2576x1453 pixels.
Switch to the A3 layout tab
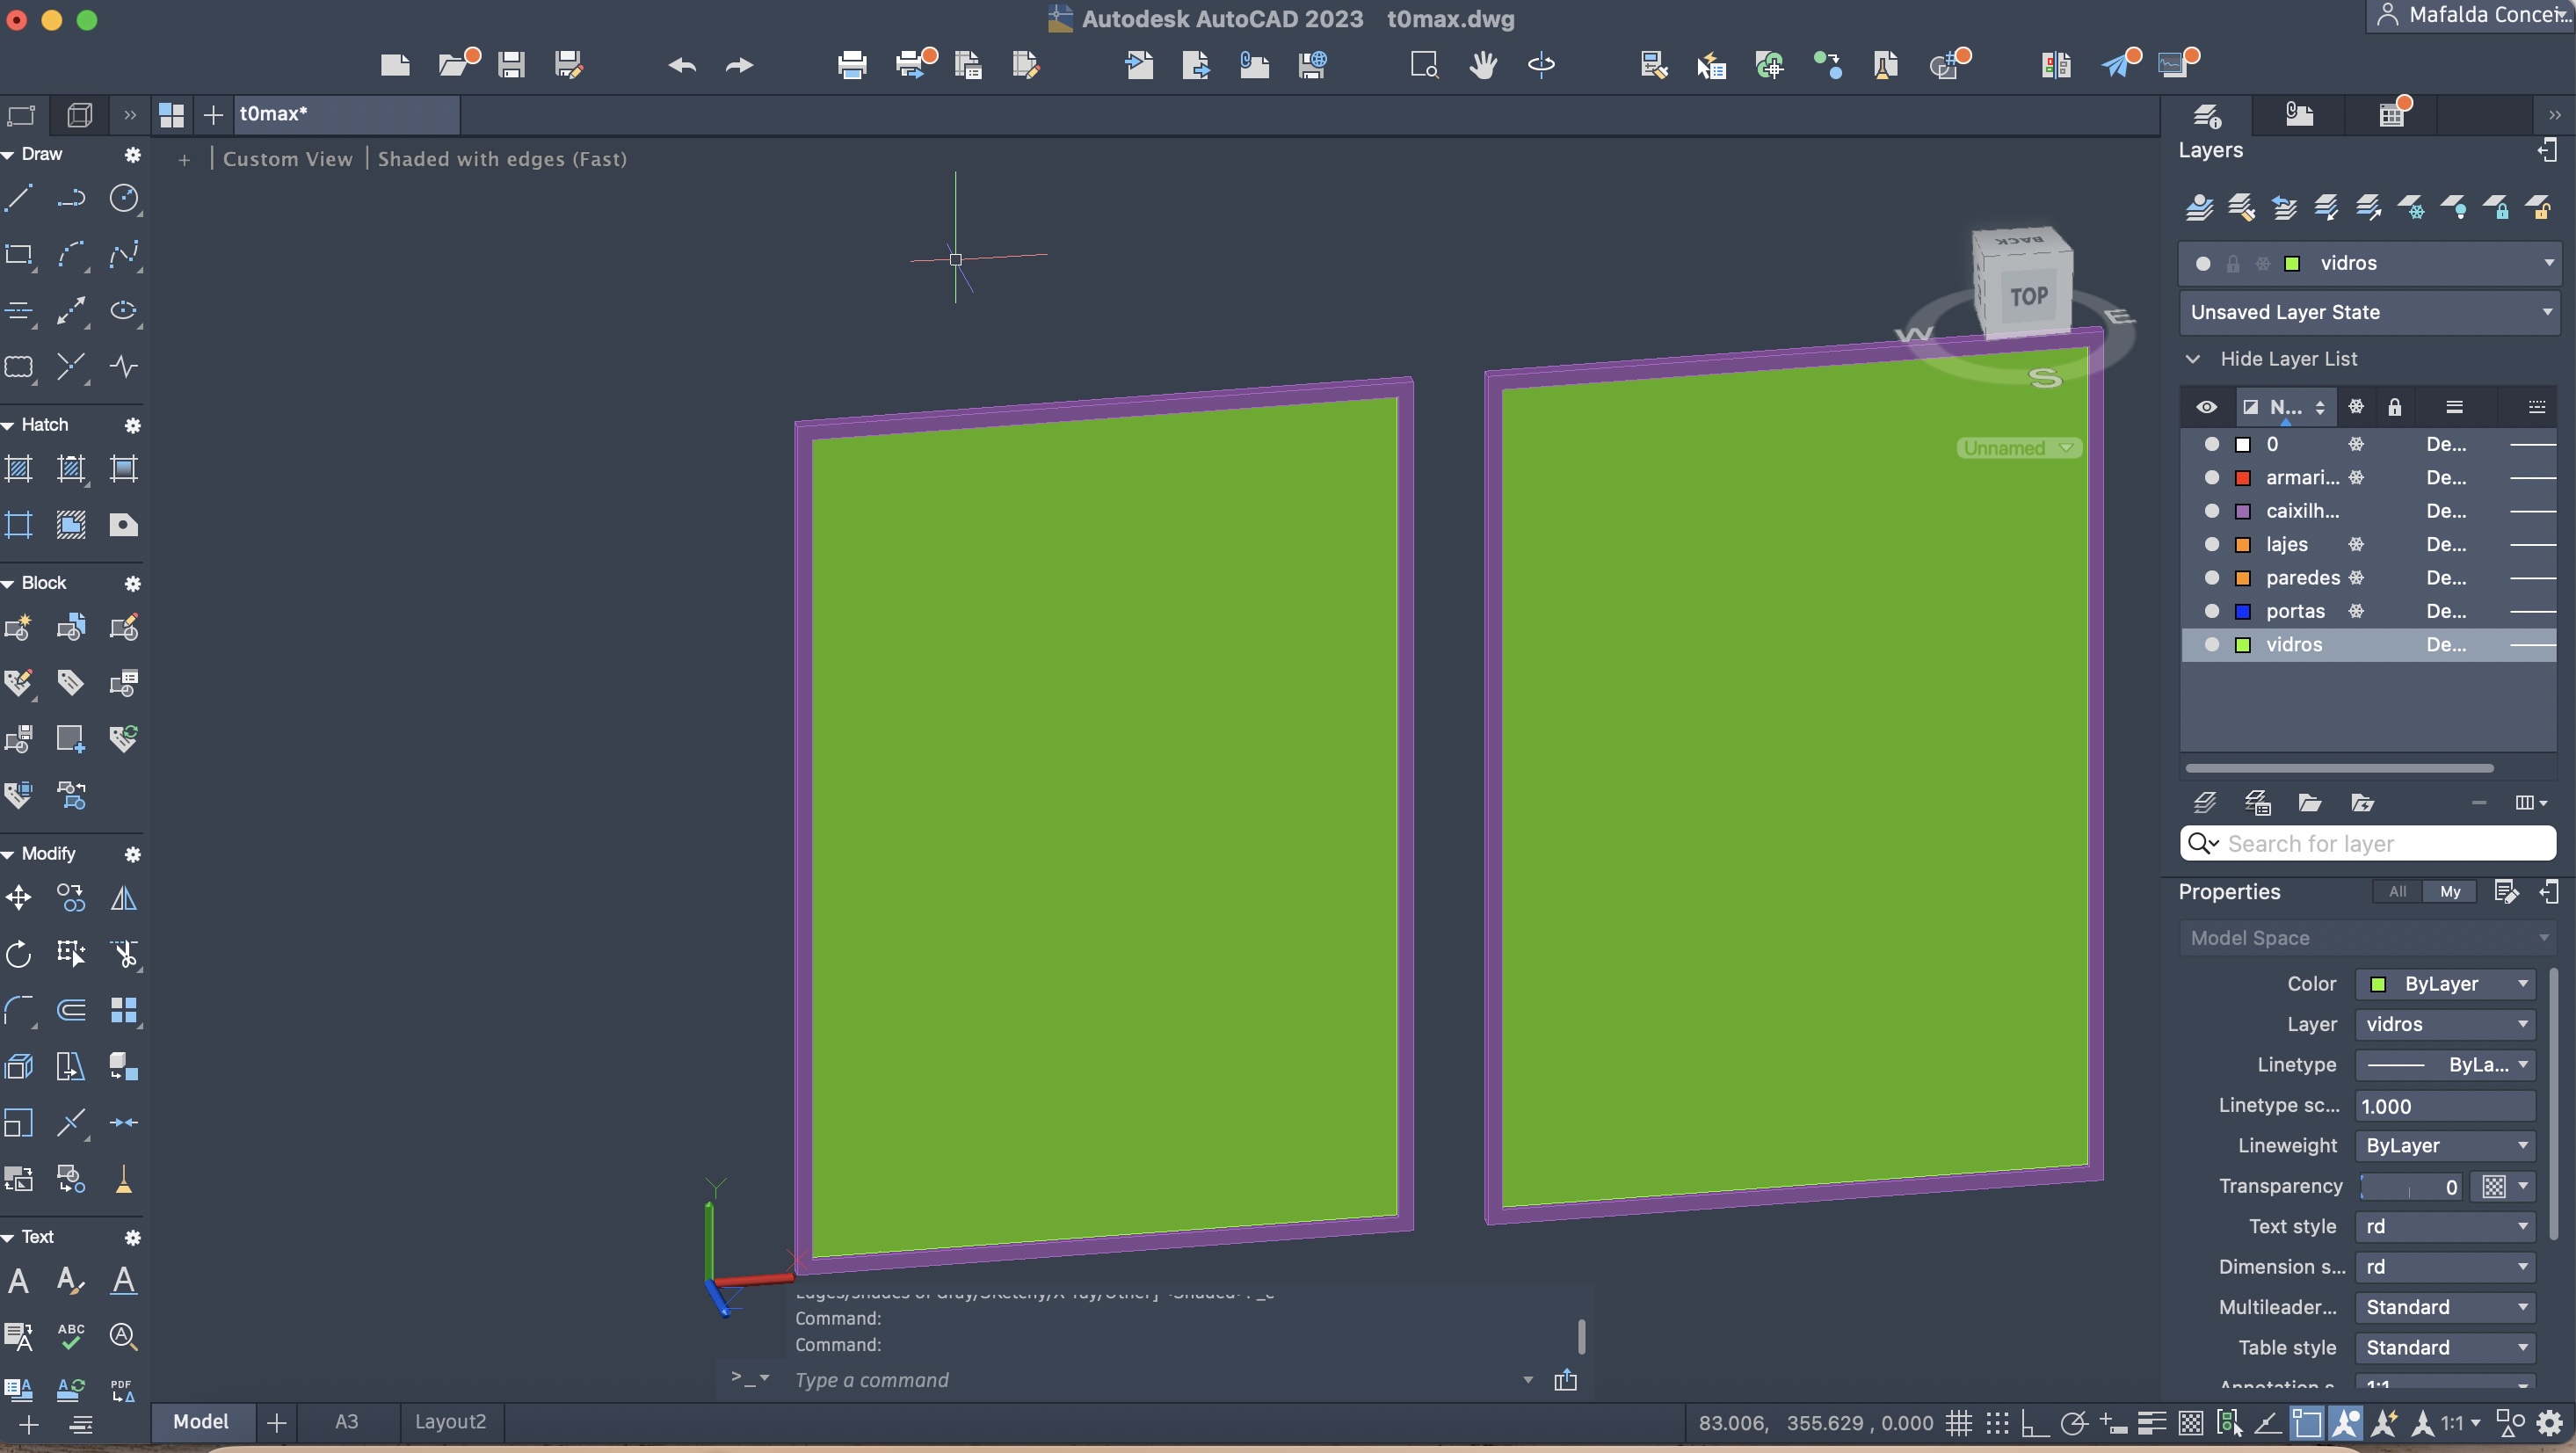(346, 1422)
